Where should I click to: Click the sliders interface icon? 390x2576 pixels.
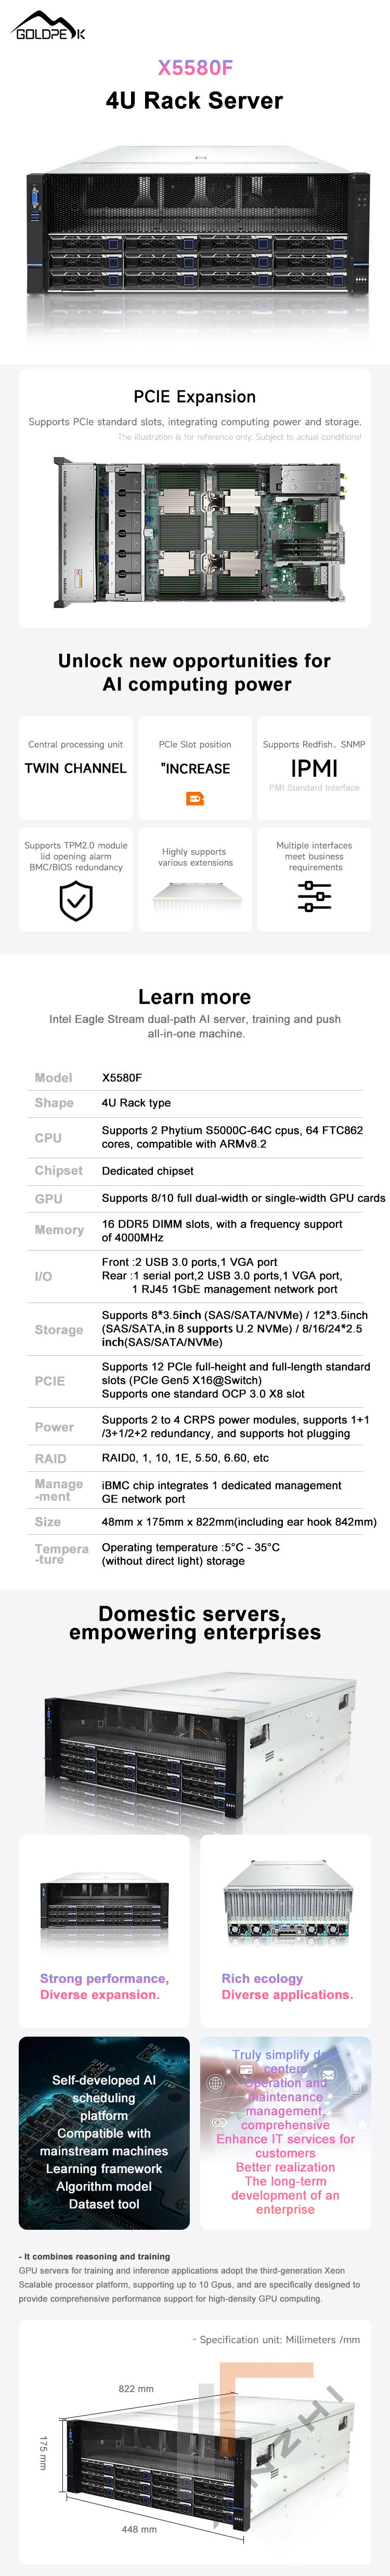click(314, 896)
